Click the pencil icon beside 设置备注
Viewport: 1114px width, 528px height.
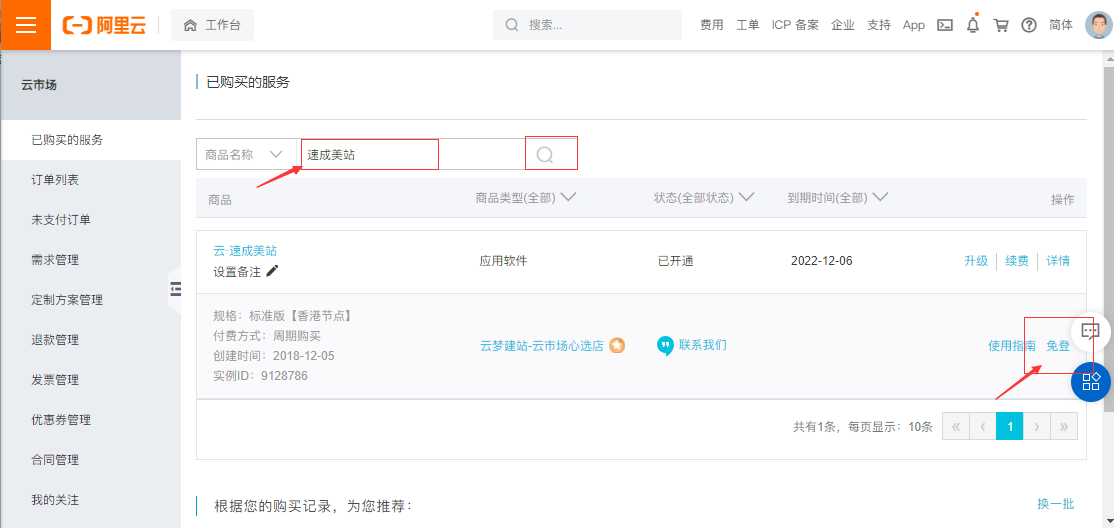272,271
